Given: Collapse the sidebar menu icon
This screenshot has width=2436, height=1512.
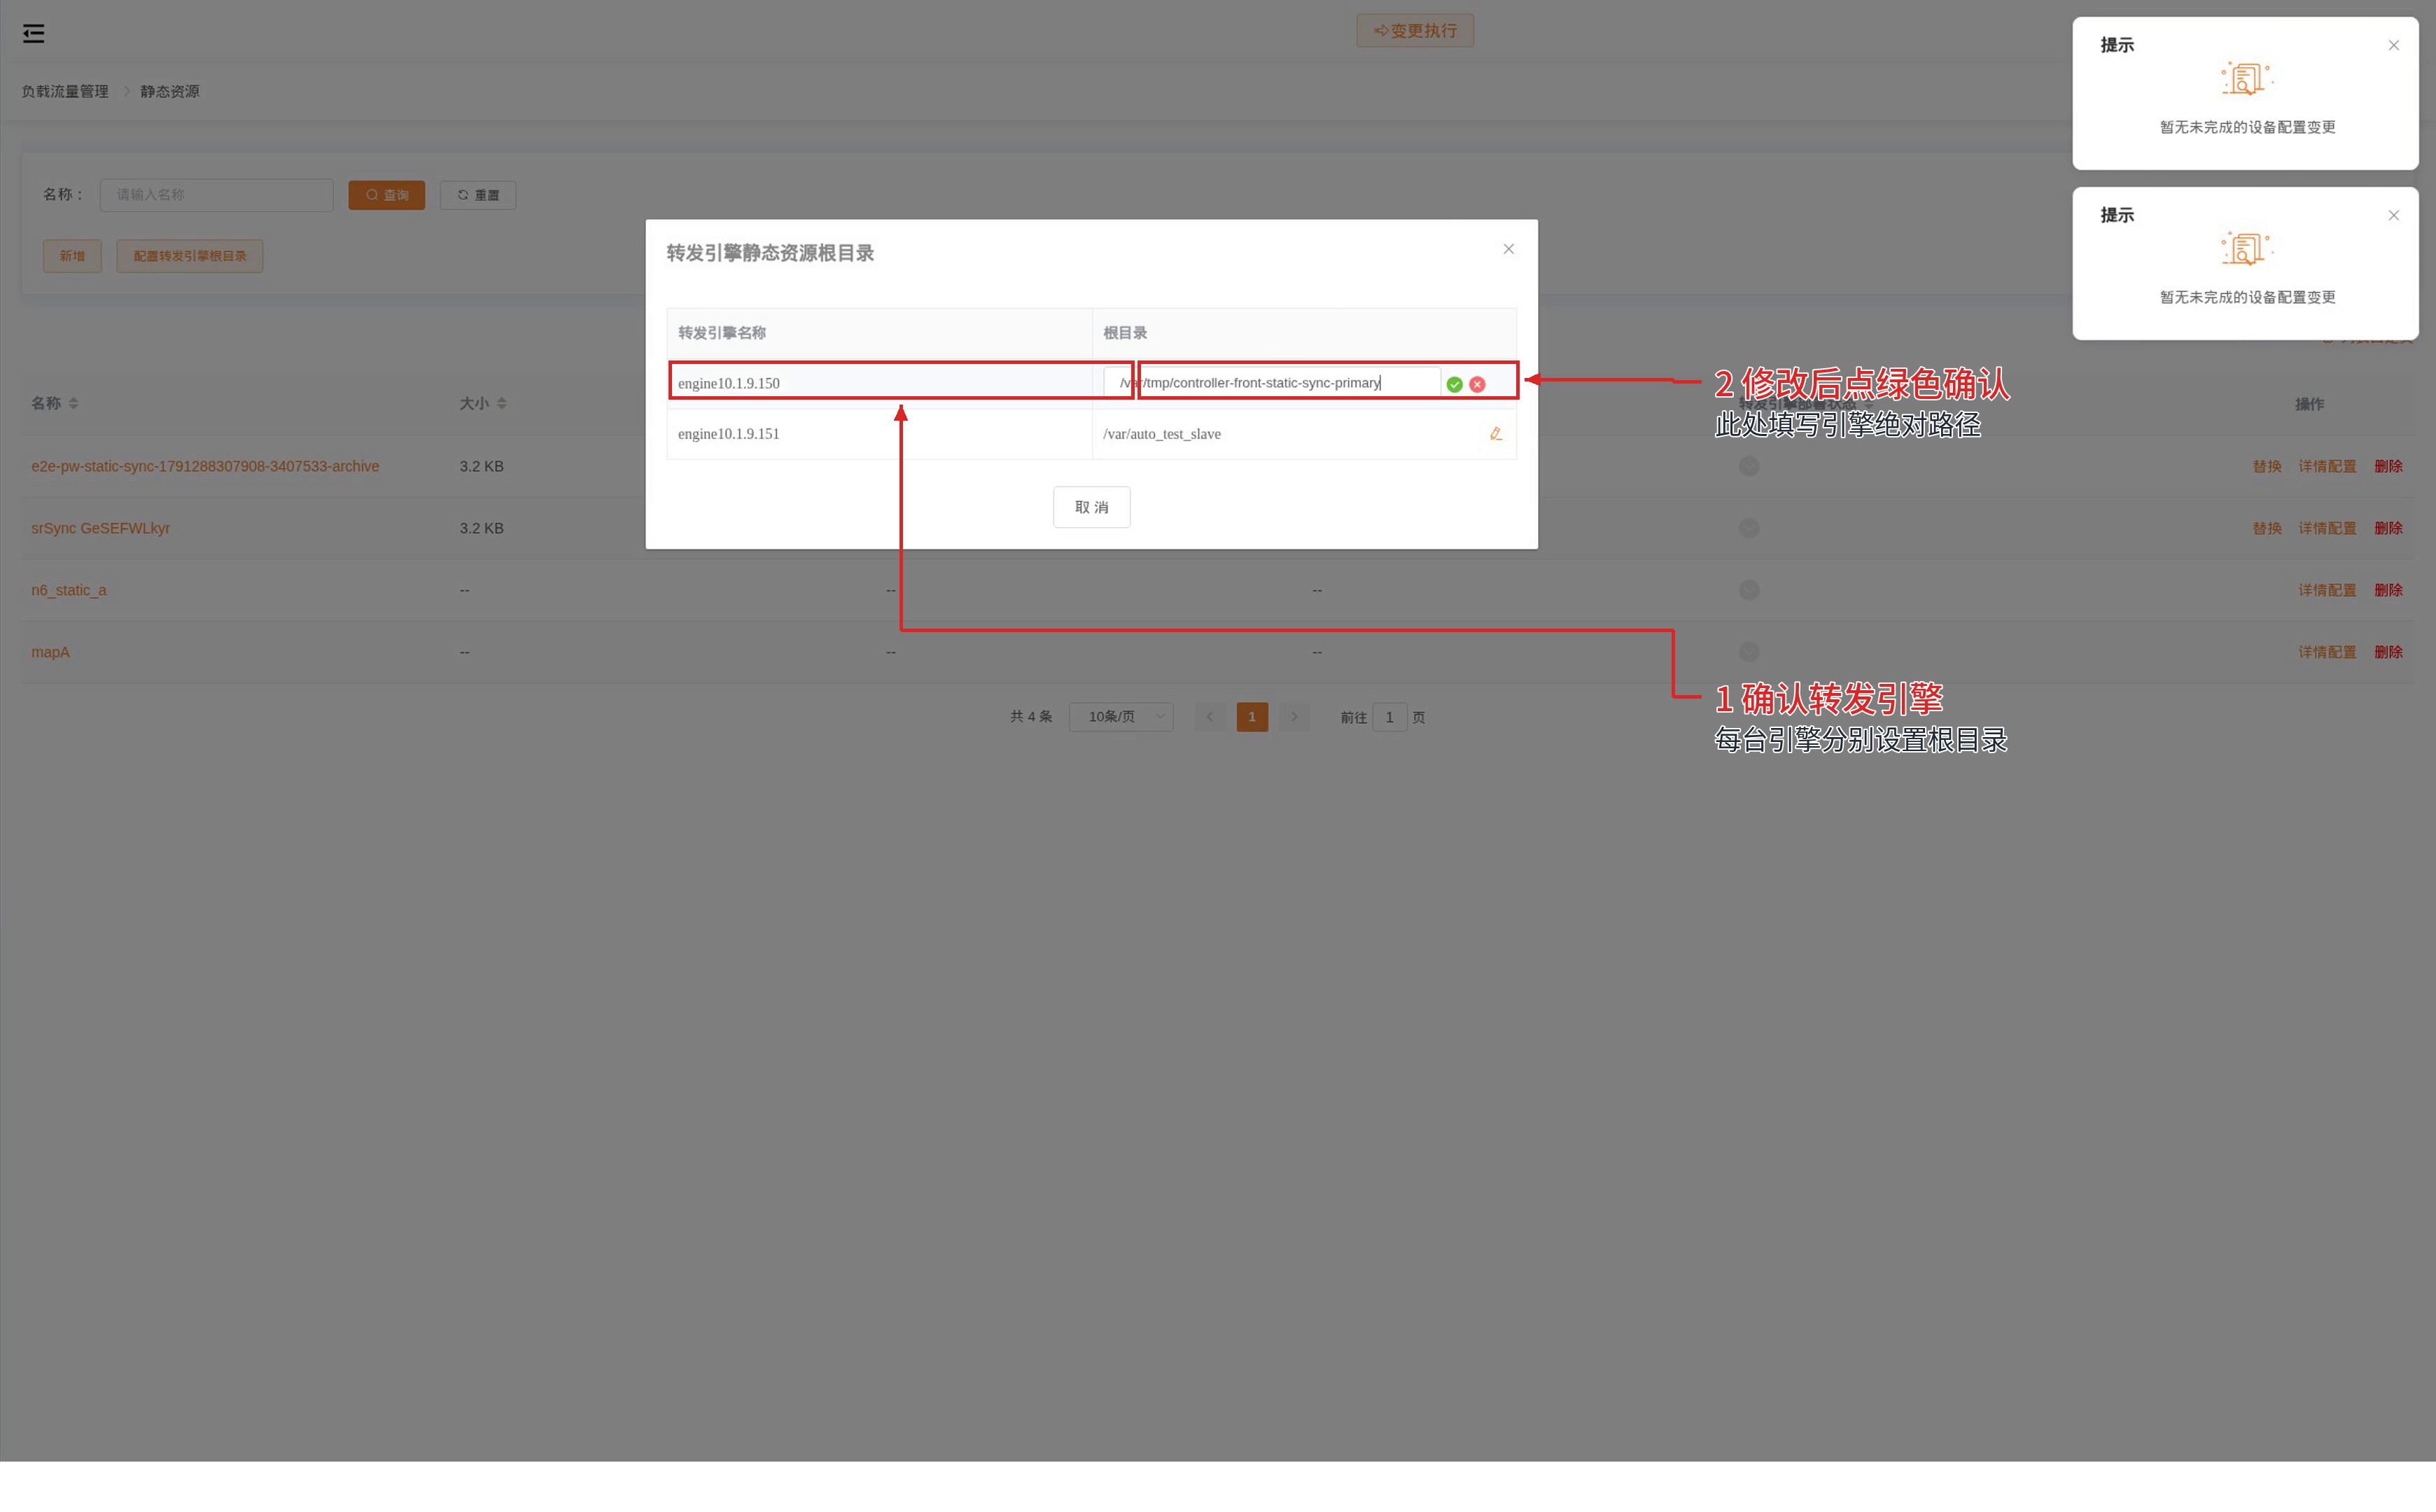Looking at the screenshot, I should tap(33, 33).
